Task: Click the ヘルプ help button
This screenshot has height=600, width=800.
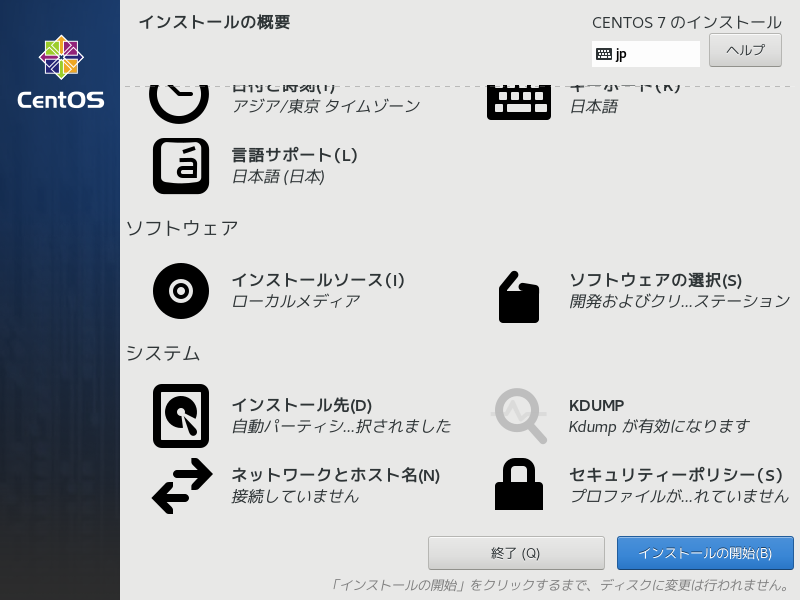Action: click(x=745, y=50)
